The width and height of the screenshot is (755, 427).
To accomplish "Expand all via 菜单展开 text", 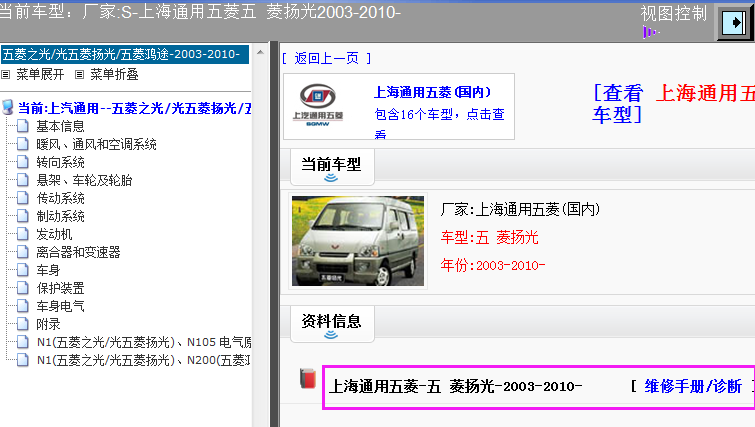I will coord(40,75).
